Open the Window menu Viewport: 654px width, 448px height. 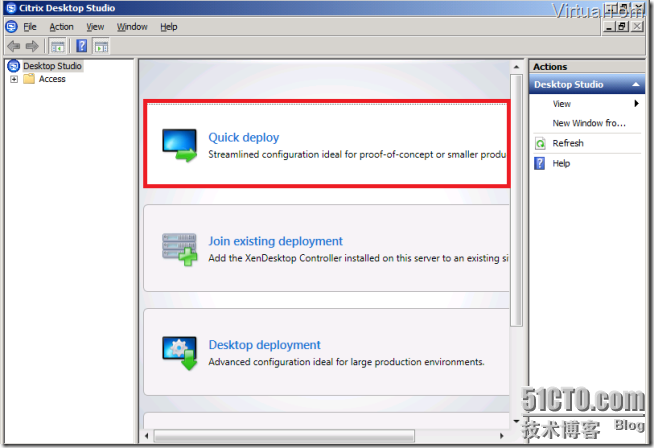(132, 27)
